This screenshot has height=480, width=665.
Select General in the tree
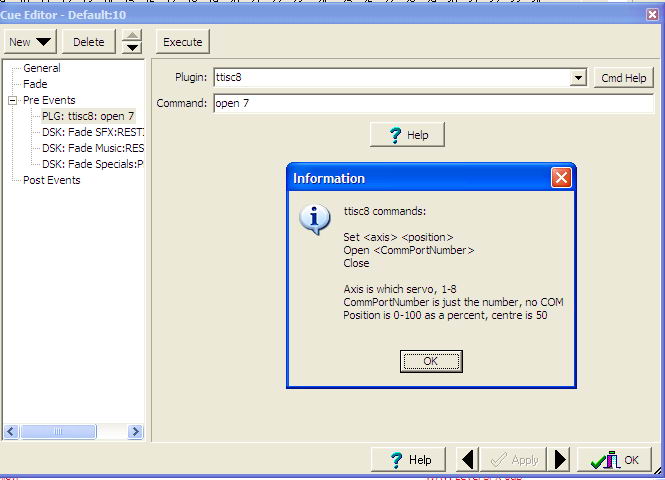tap(42, 68)
